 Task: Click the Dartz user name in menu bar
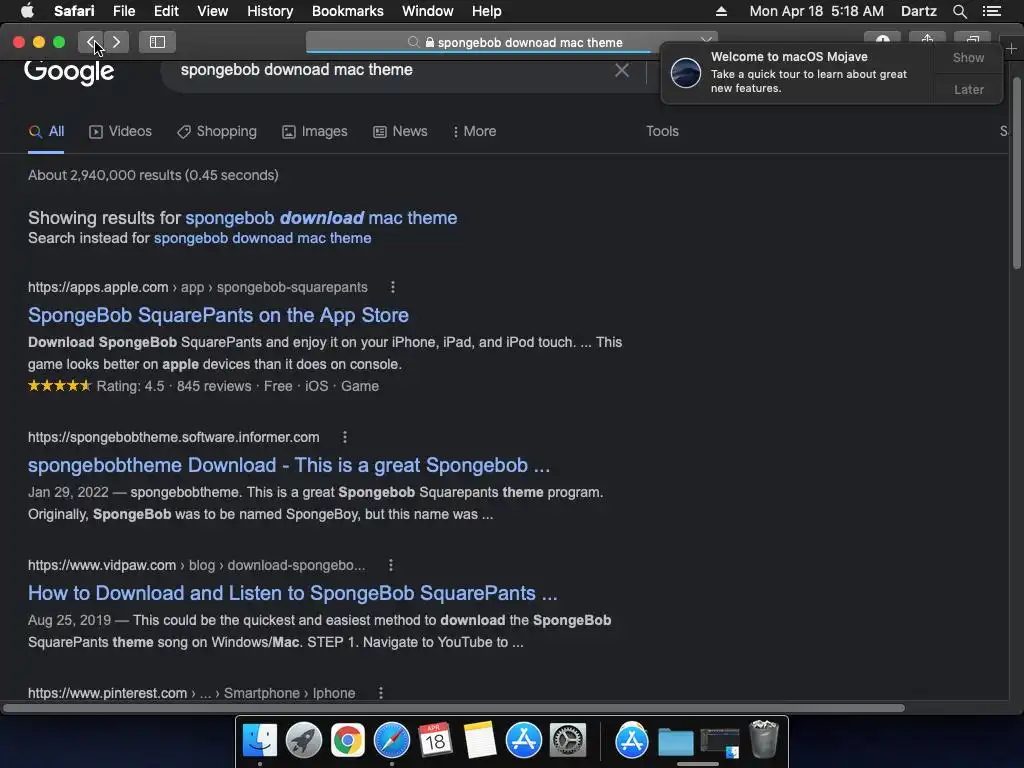click(918, 11)
